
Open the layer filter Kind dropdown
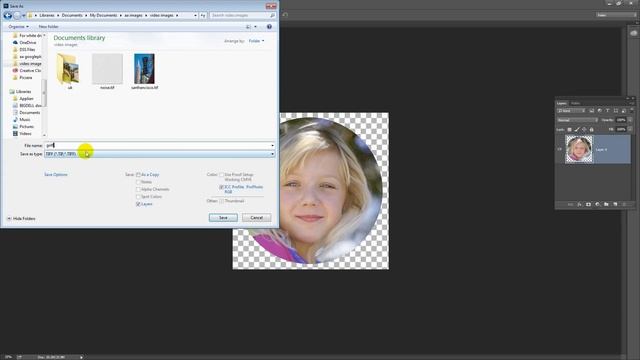(x=571, y=111)
